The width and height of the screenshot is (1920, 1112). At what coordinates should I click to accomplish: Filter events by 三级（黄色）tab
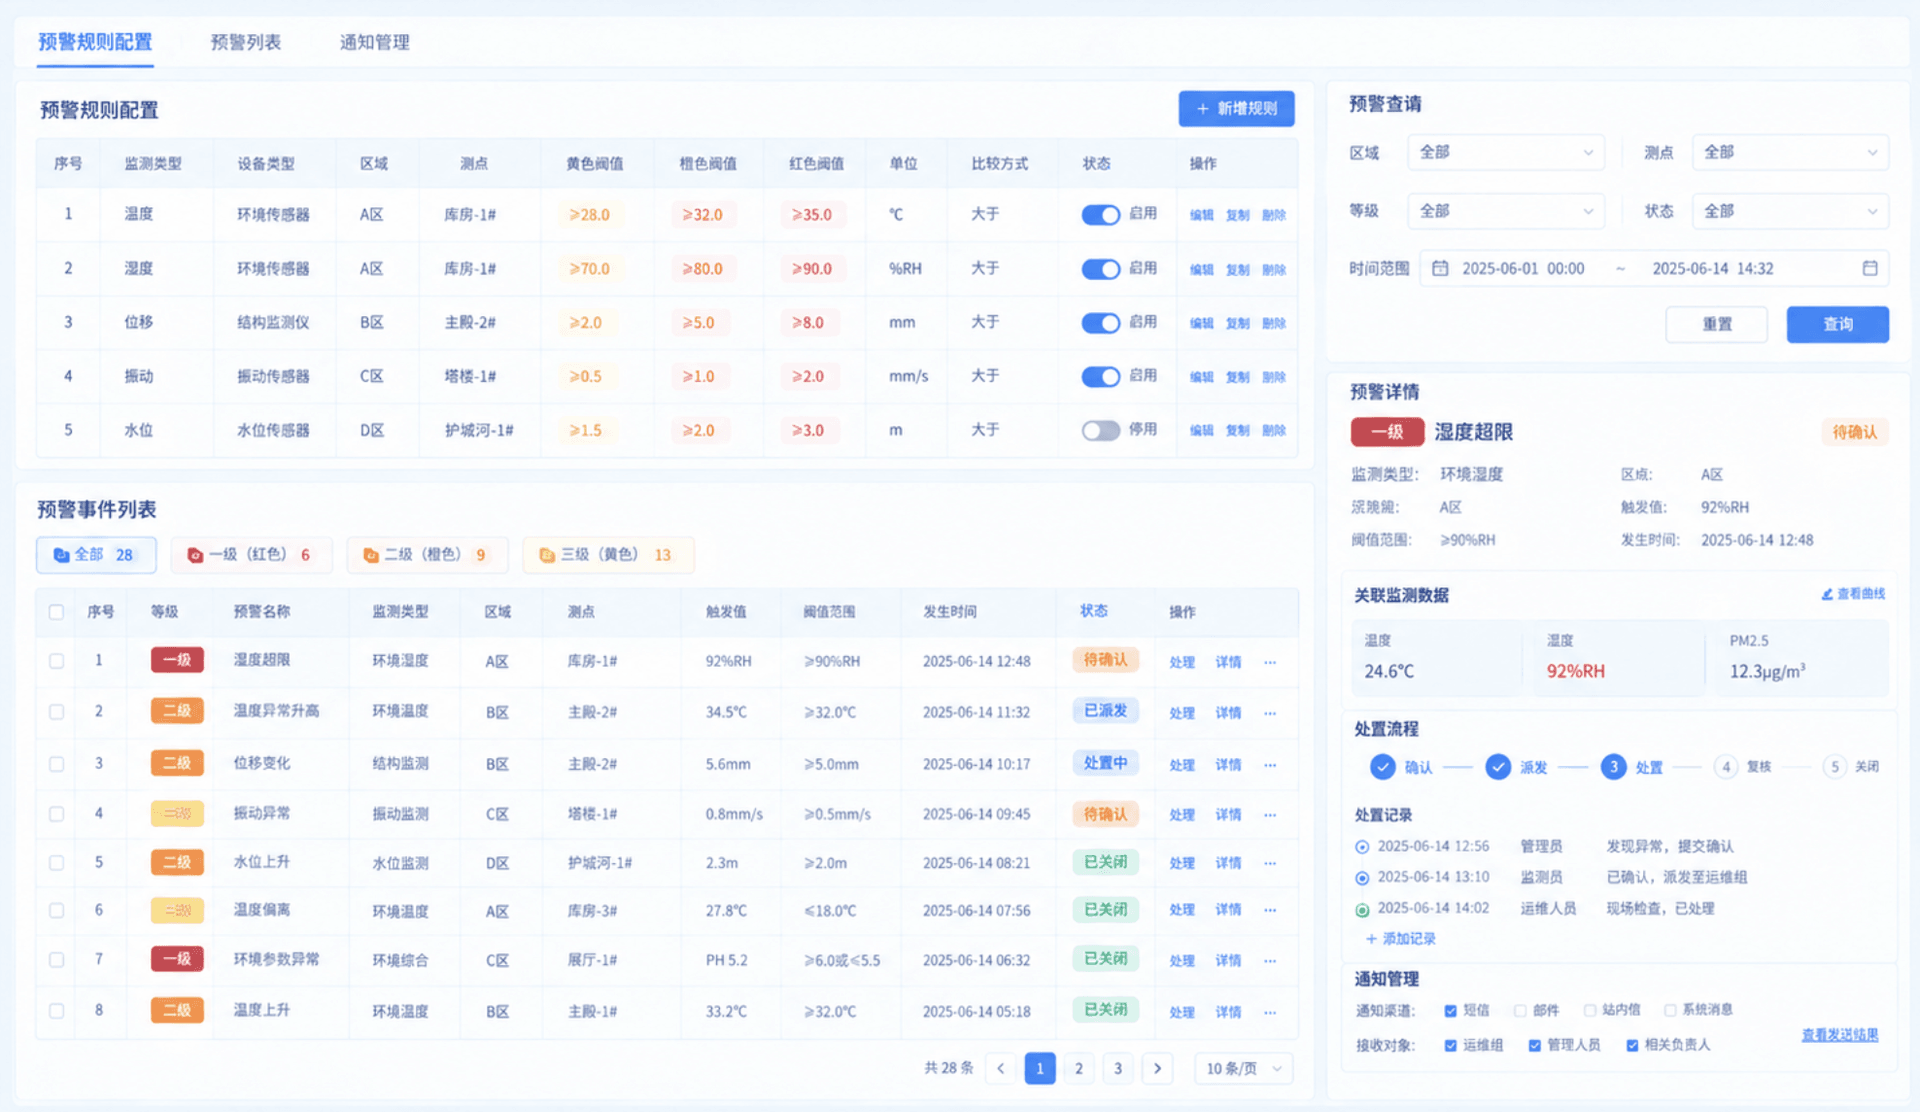click(x=608, y=555)
